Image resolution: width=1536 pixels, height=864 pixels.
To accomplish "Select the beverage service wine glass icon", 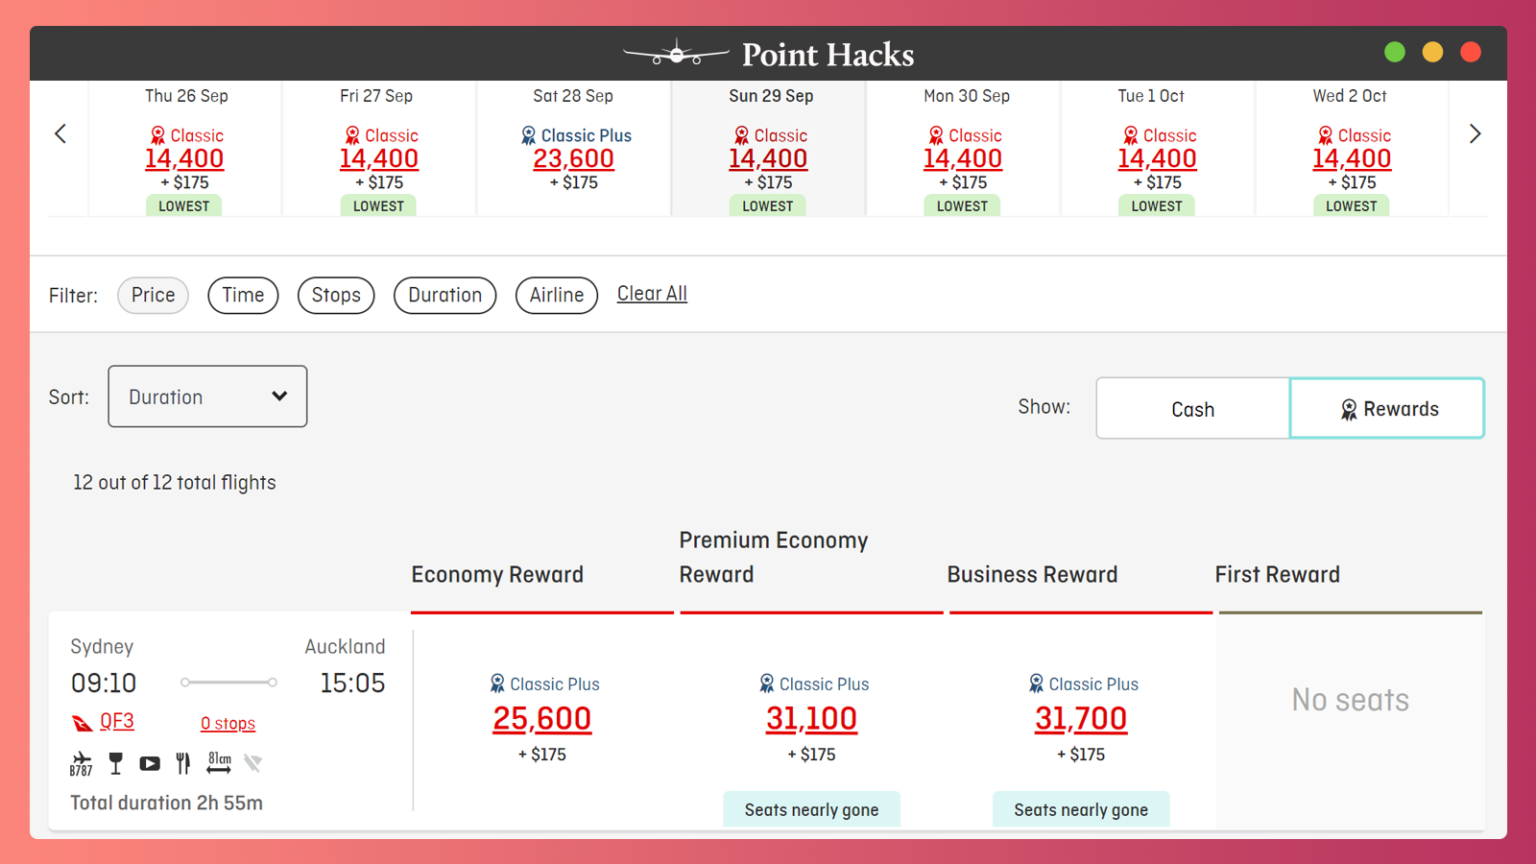I will point(115,762).
